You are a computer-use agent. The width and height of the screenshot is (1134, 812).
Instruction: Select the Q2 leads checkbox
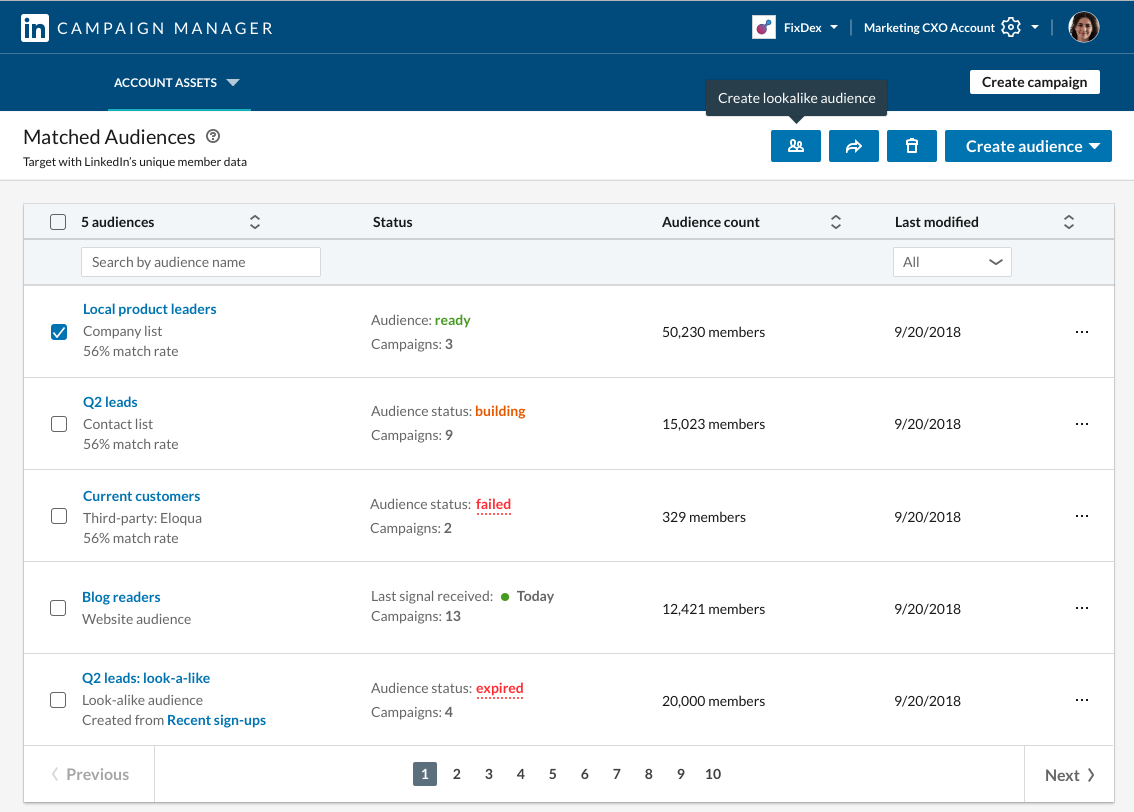click(x=59, y=424)
